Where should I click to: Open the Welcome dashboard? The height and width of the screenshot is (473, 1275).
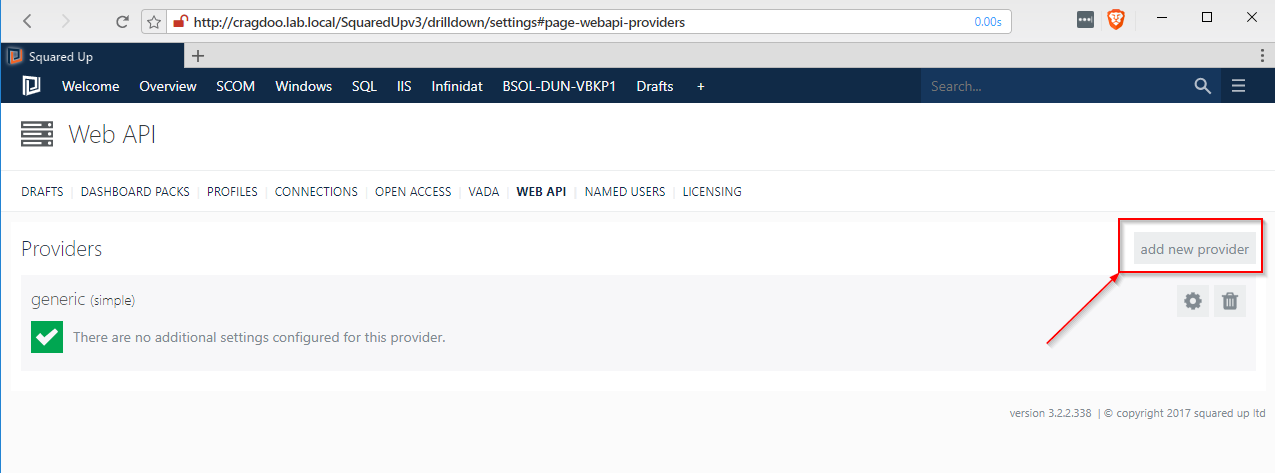tap(90, 86)
